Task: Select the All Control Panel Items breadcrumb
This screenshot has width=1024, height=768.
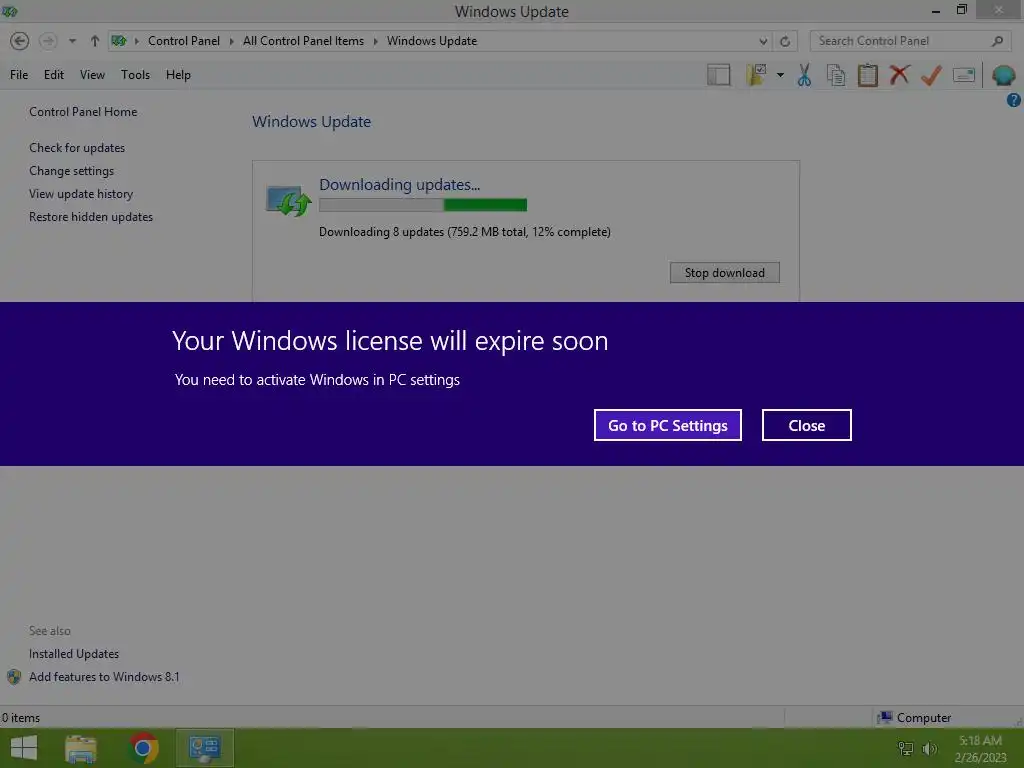Action: click(x=303, y=41)
